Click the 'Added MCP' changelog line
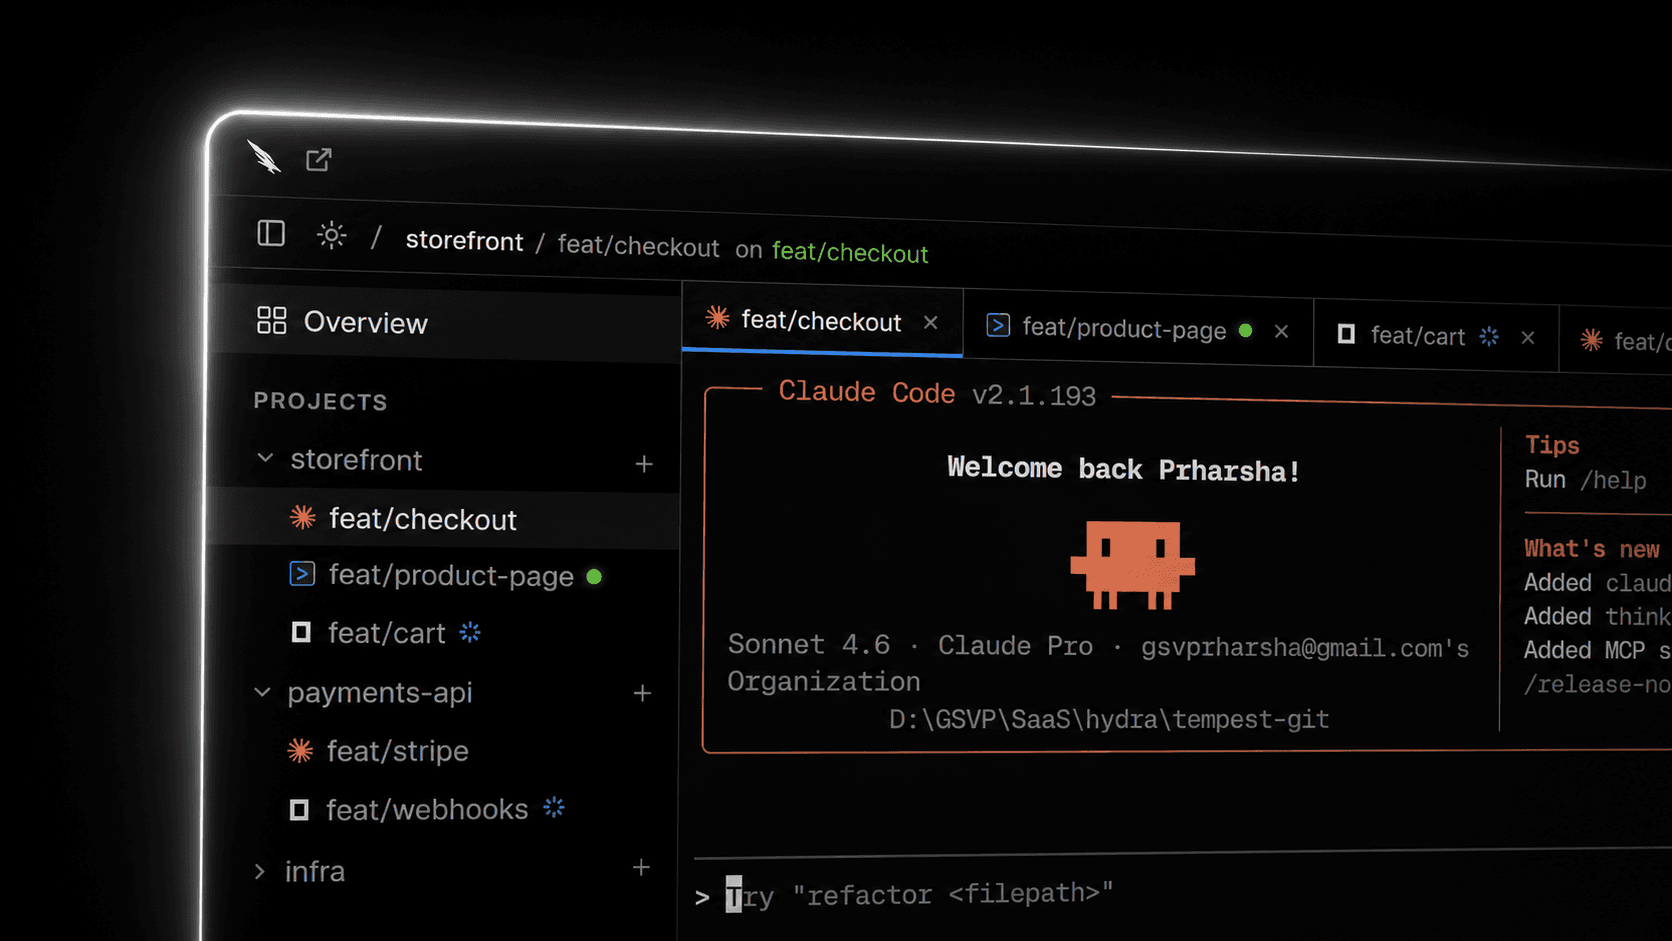 (x=1597, y=650)
